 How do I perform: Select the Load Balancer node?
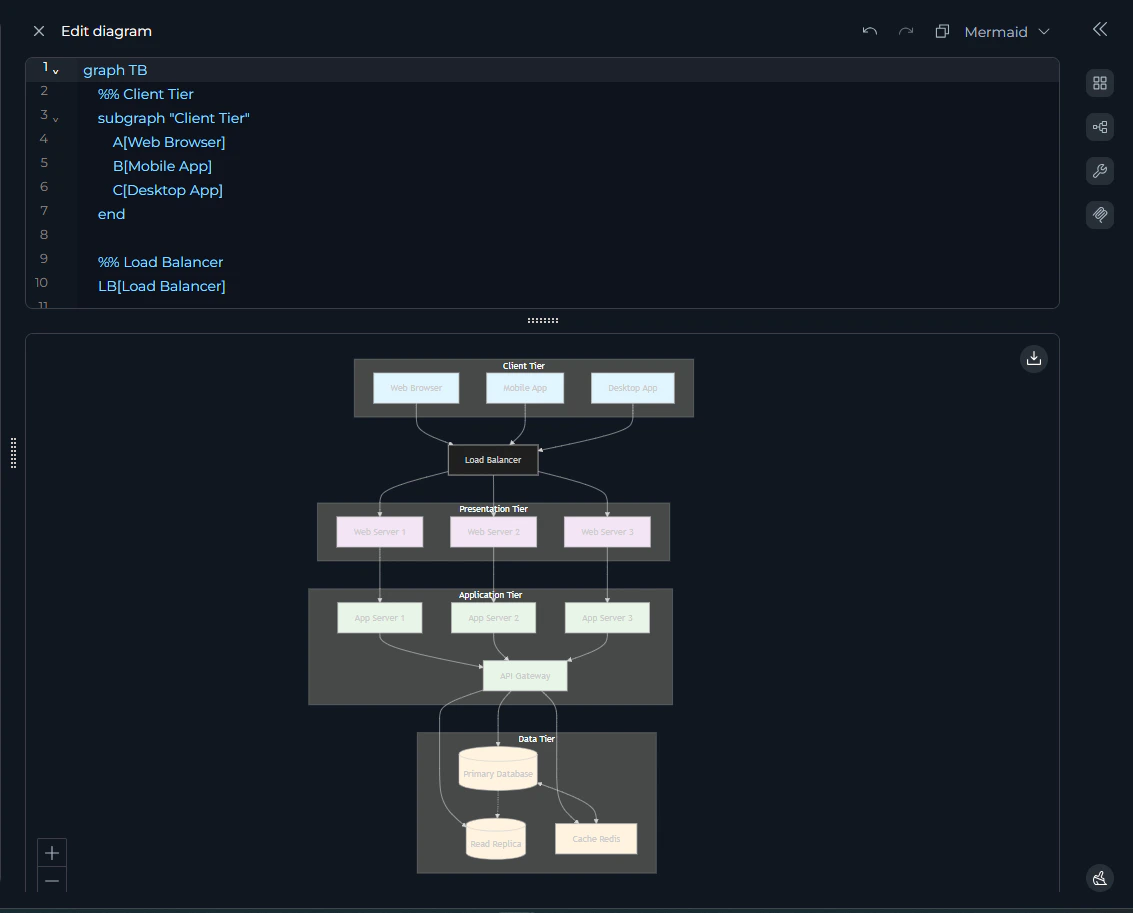(x=493, y=460)
